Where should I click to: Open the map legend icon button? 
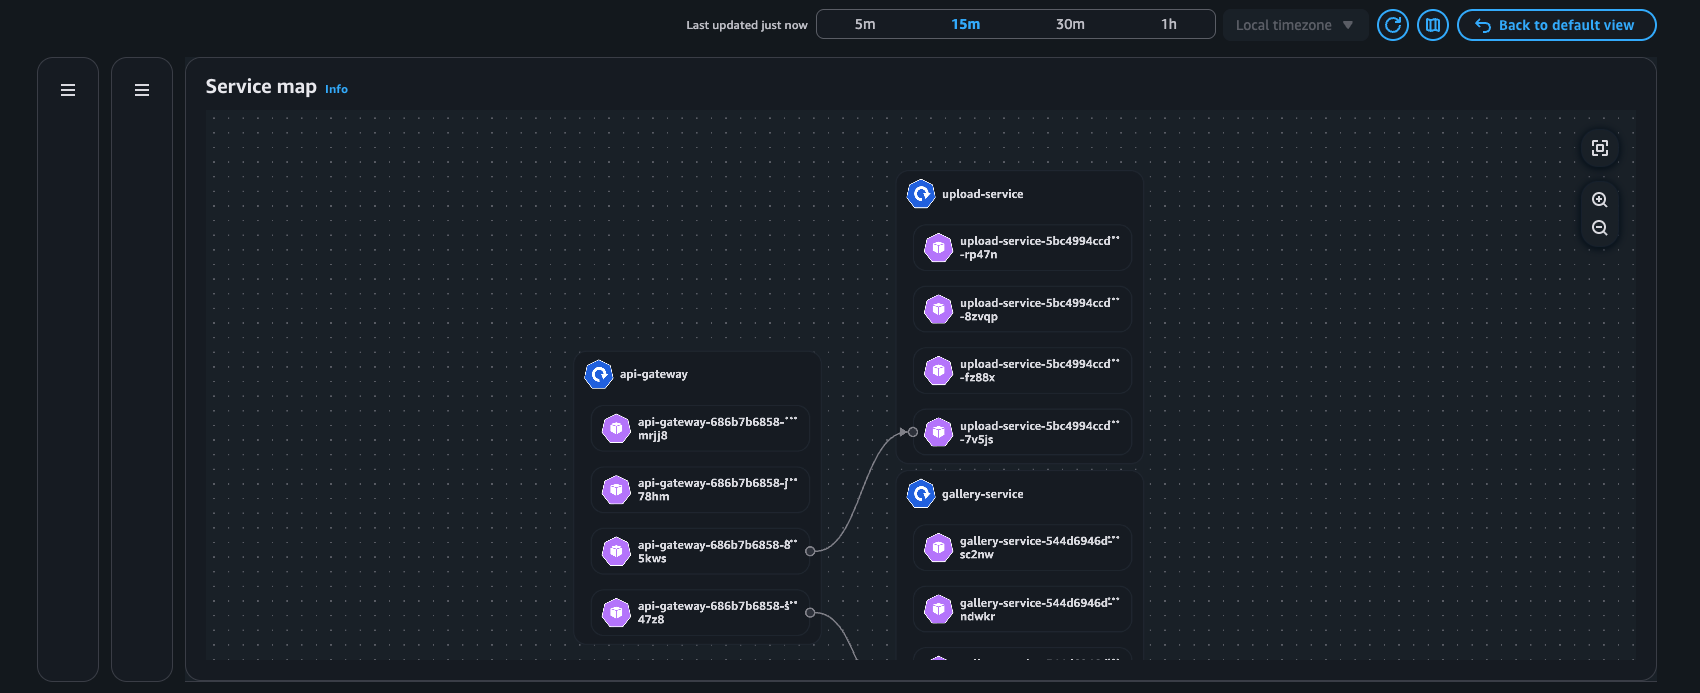(x=1432, y=25)
